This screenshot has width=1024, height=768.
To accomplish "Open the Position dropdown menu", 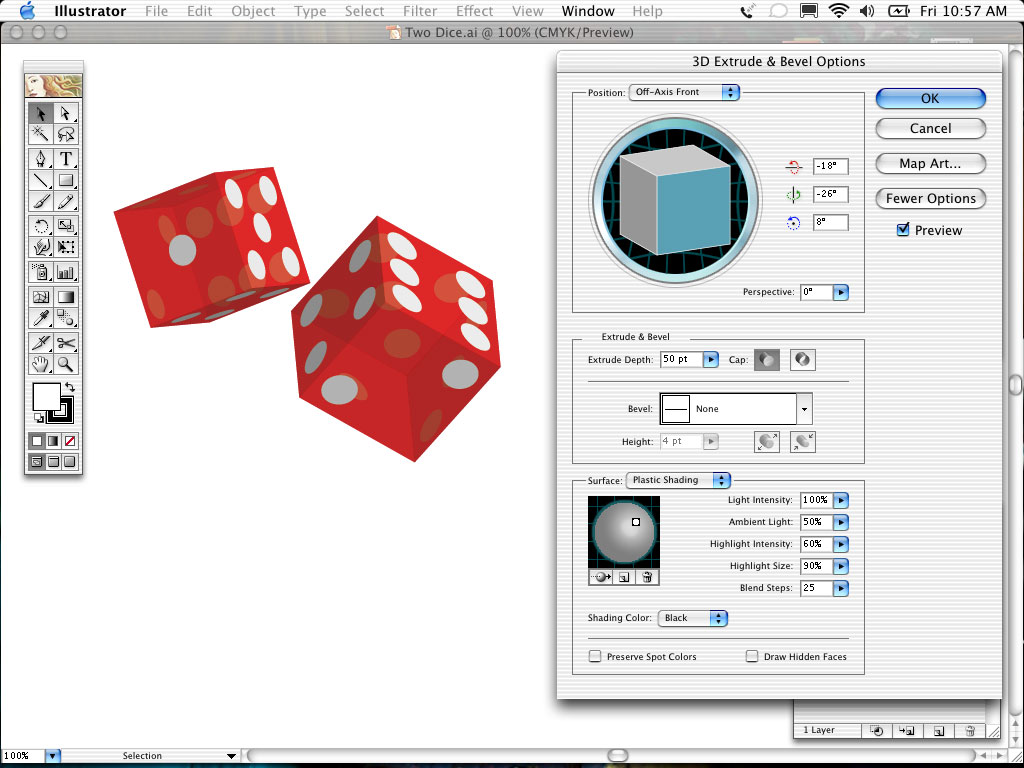I will (684, 92).
